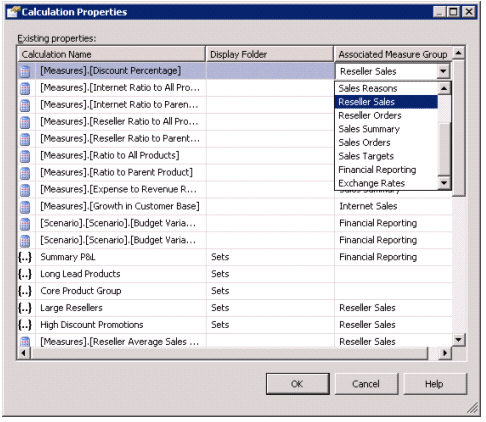Select High Discount Promotions set name
The height and width of the screenshot is (422, 486).
[x=92, y=325]
